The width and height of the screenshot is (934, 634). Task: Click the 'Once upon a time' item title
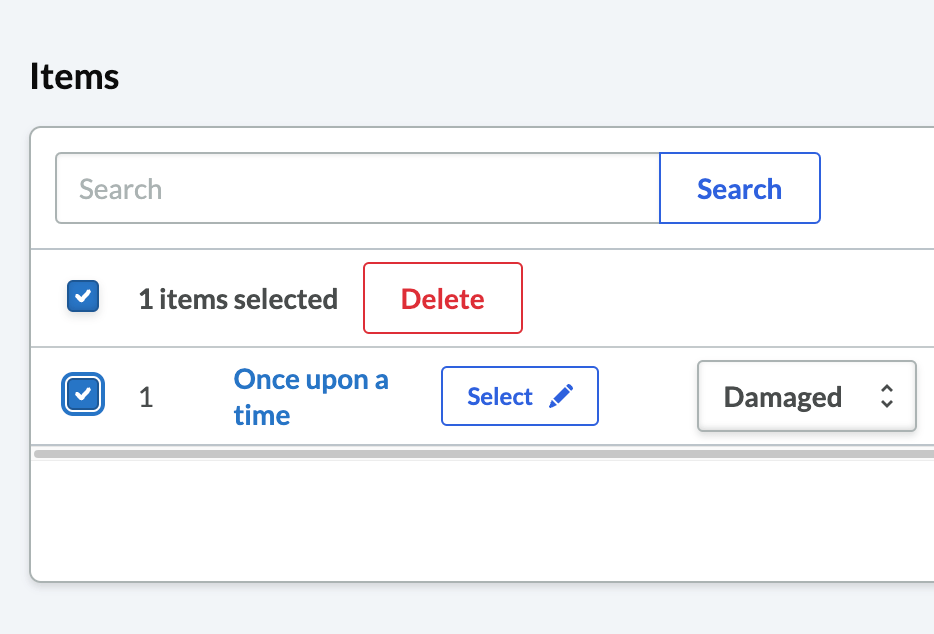(310, 396)
